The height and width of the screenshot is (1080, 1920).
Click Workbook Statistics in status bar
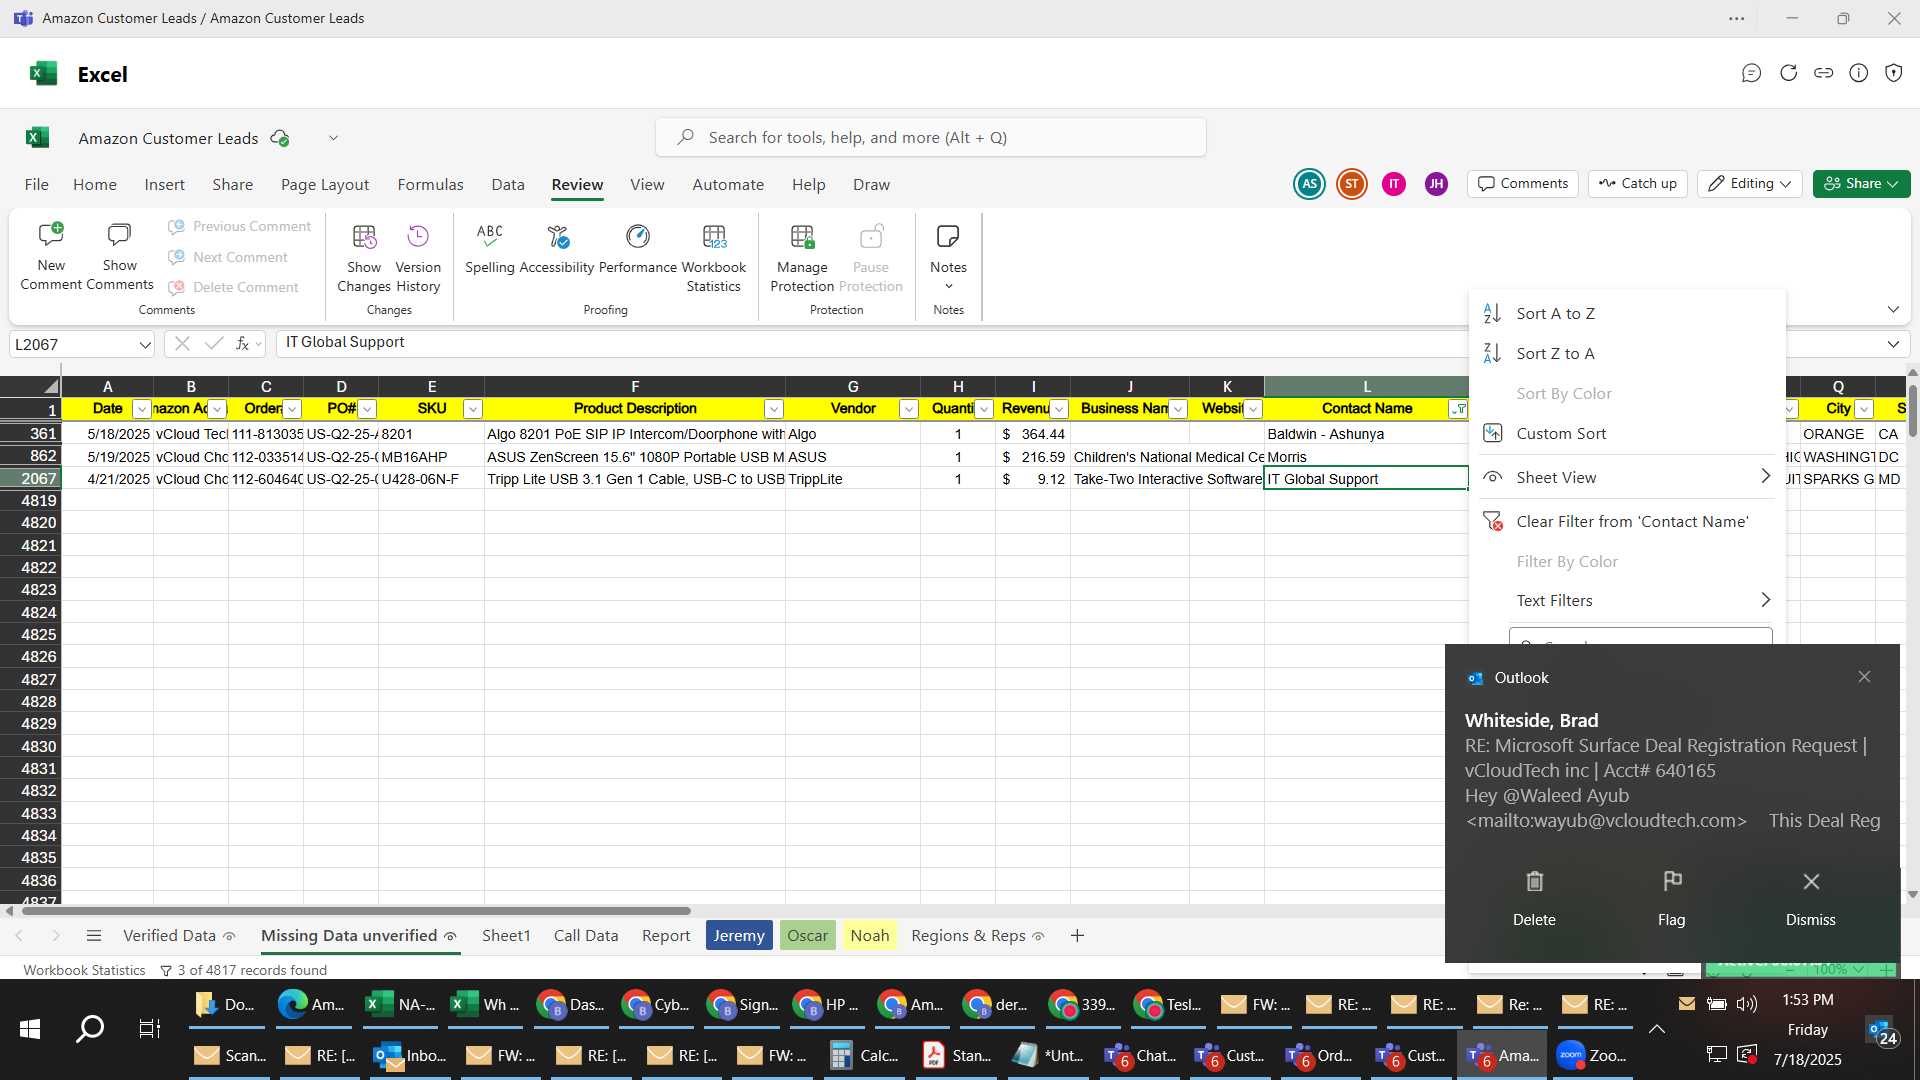pyautogui.click(x=84, y=970)
